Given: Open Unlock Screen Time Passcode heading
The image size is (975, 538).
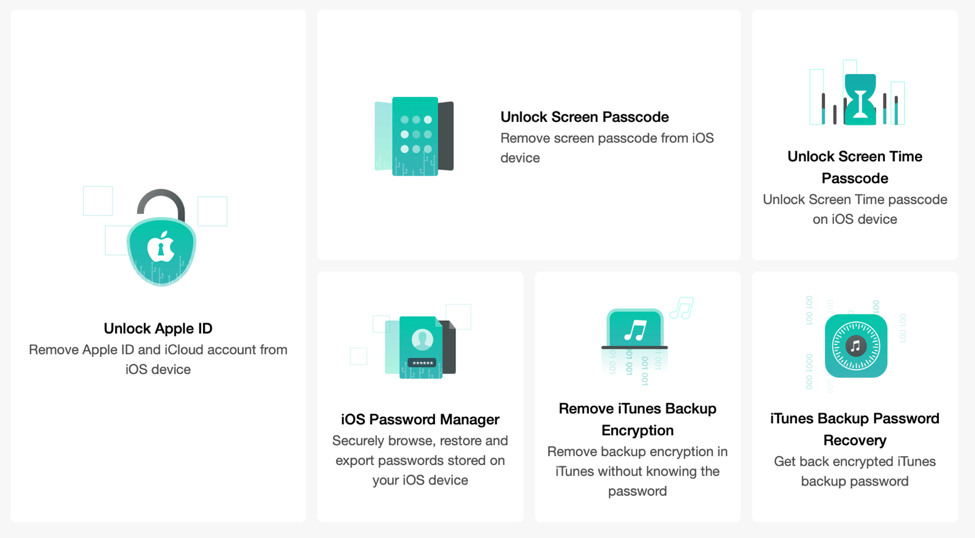Looking at the screenshot, I should point(854,167).
